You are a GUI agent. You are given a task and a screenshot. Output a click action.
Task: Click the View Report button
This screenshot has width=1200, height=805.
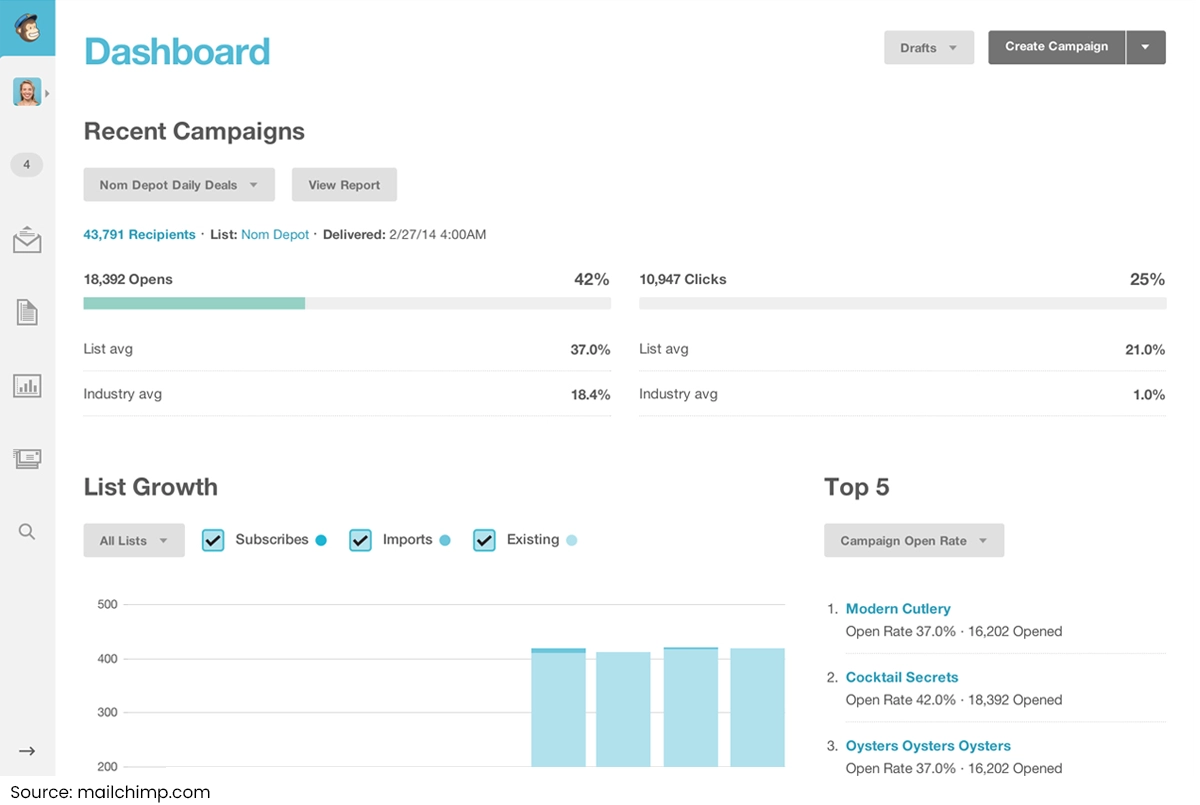tap(344, 185)
